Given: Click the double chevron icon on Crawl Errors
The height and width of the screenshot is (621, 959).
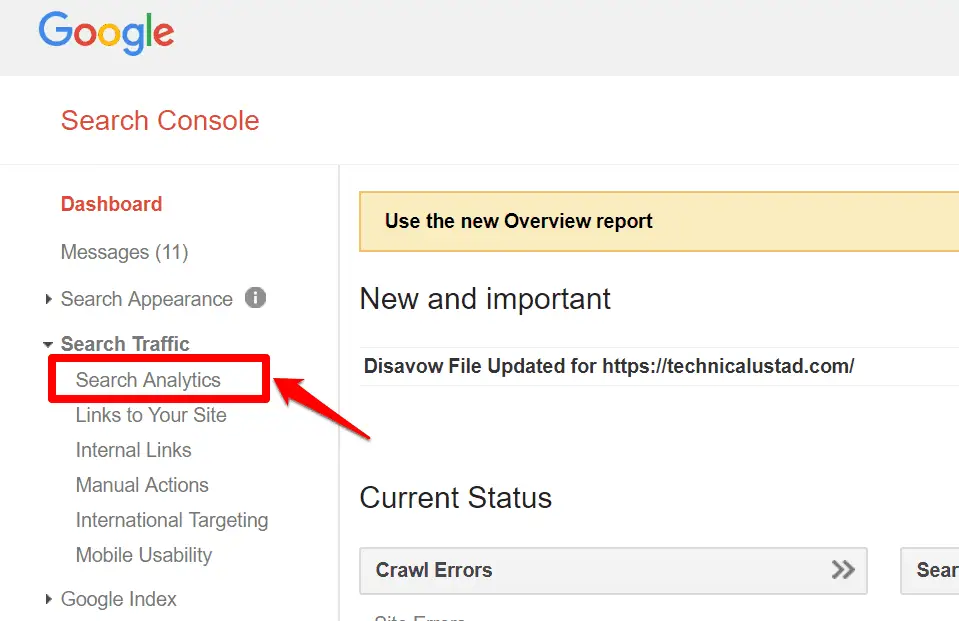Looking at the screenshot, I should tap(843, 570).
